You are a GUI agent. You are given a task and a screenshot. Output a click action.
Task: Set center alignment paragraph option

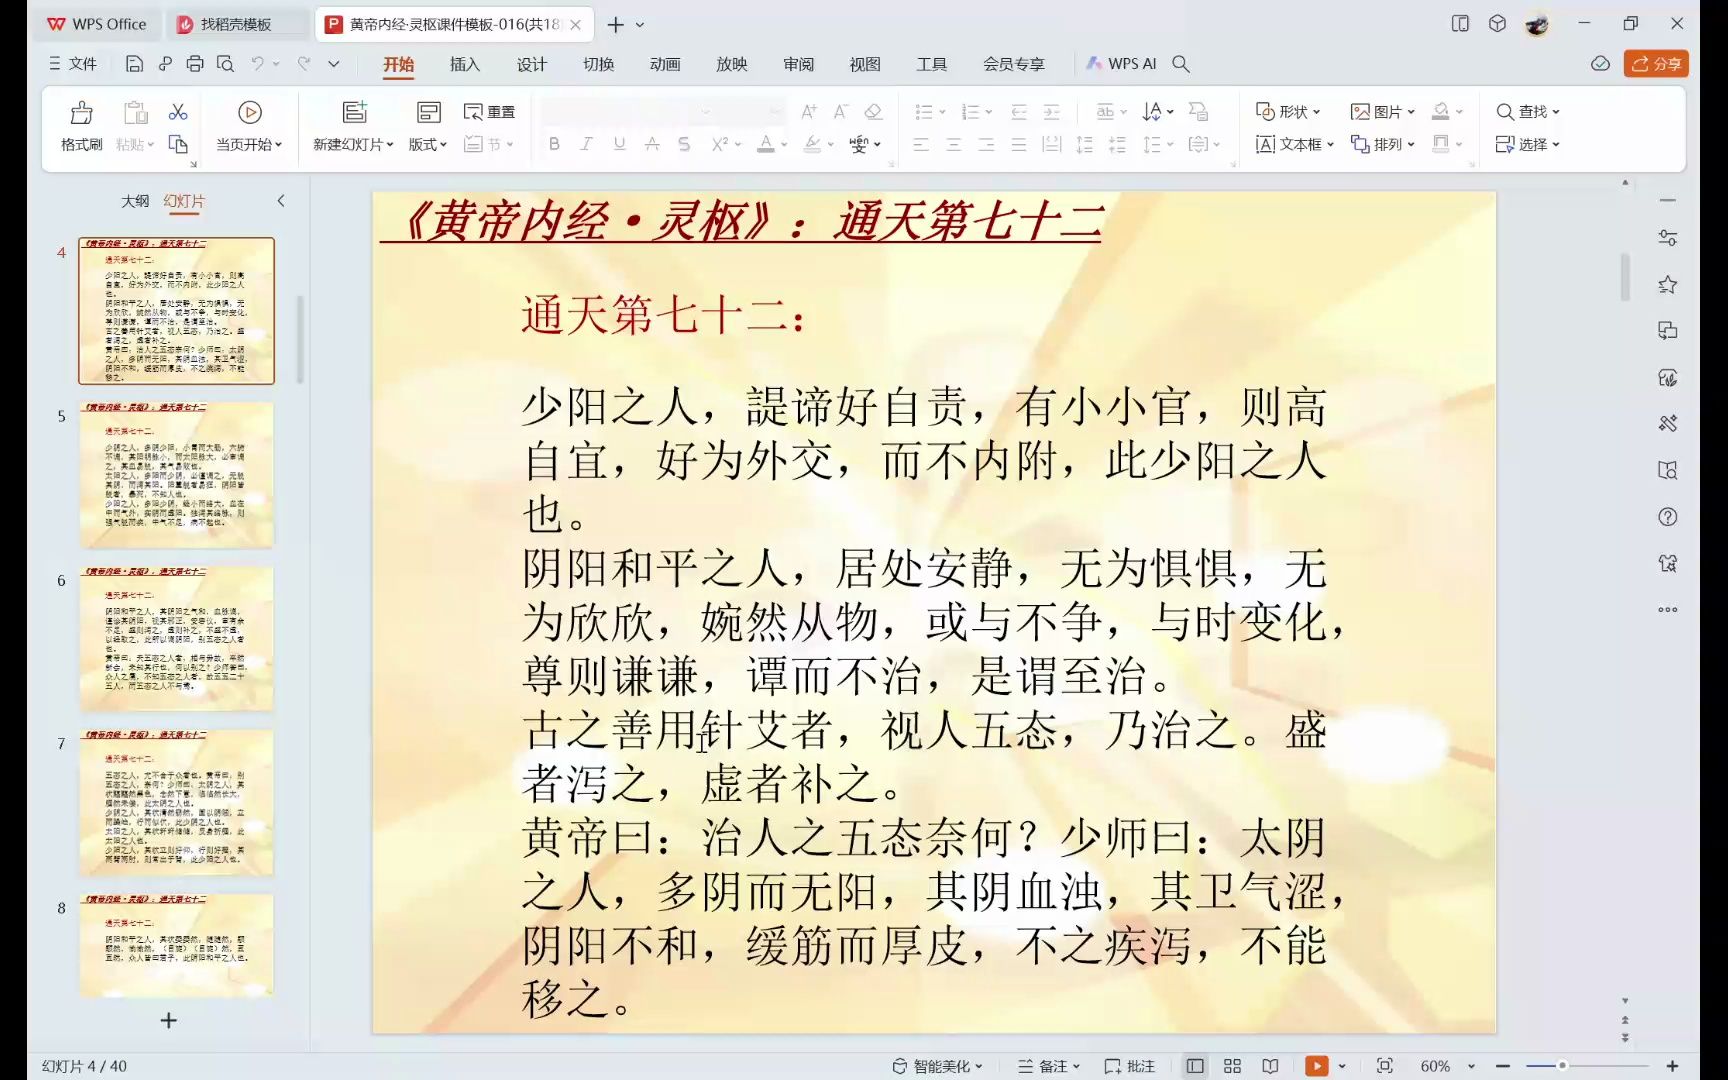click(954, 144)
